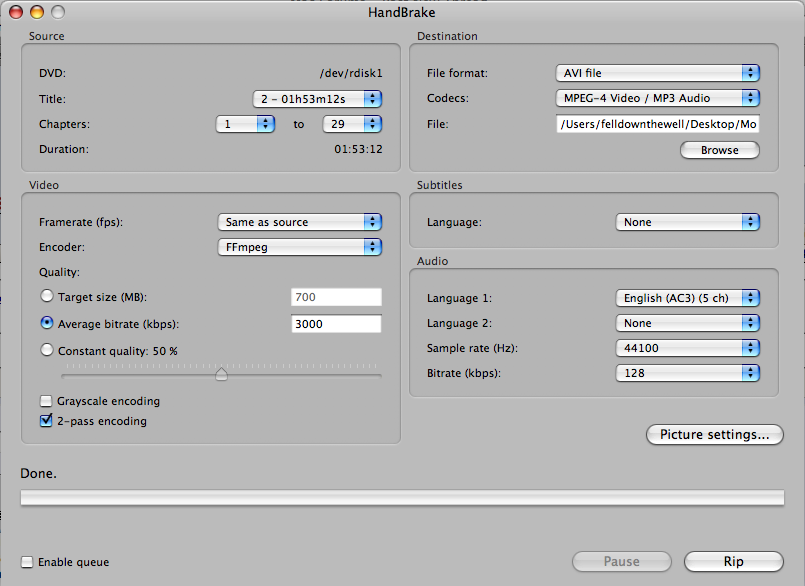The width and height of the screenshot is (805, 586).
Task: Click the constant quality slider thumb
Action: click(x=221, y=374)
